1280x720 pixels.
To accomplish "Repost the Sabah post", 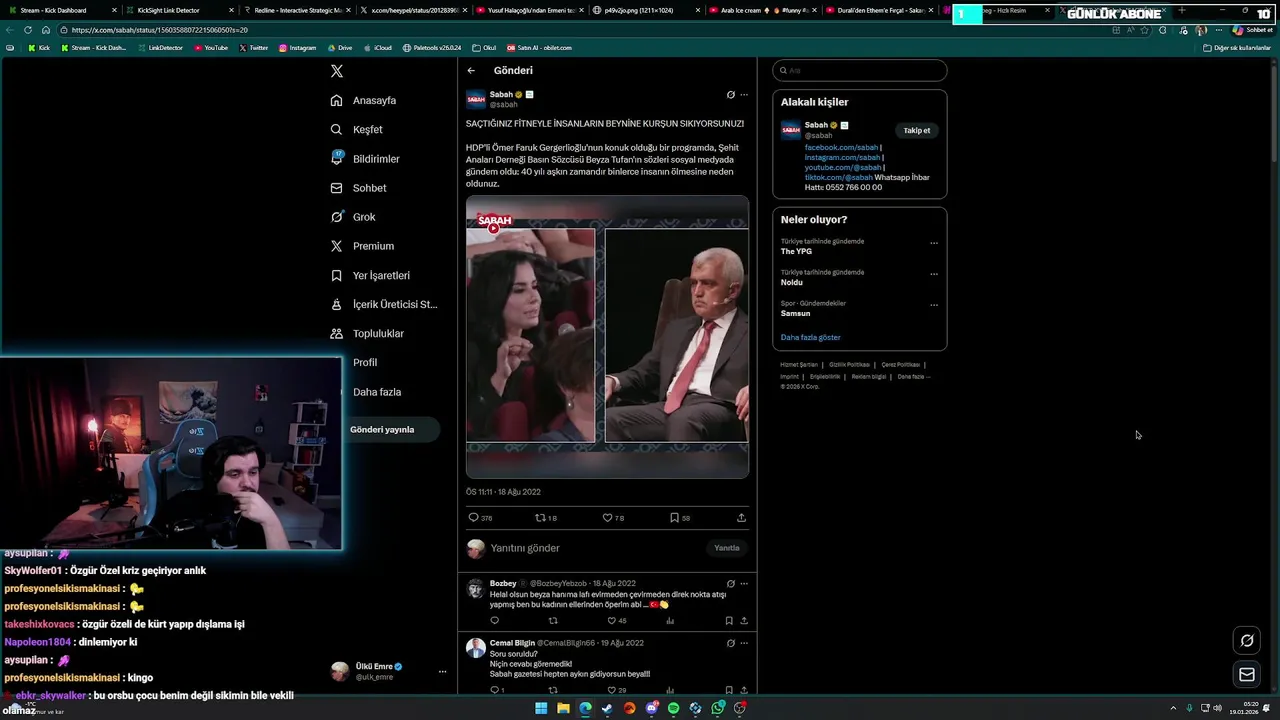I will point(546,518).
